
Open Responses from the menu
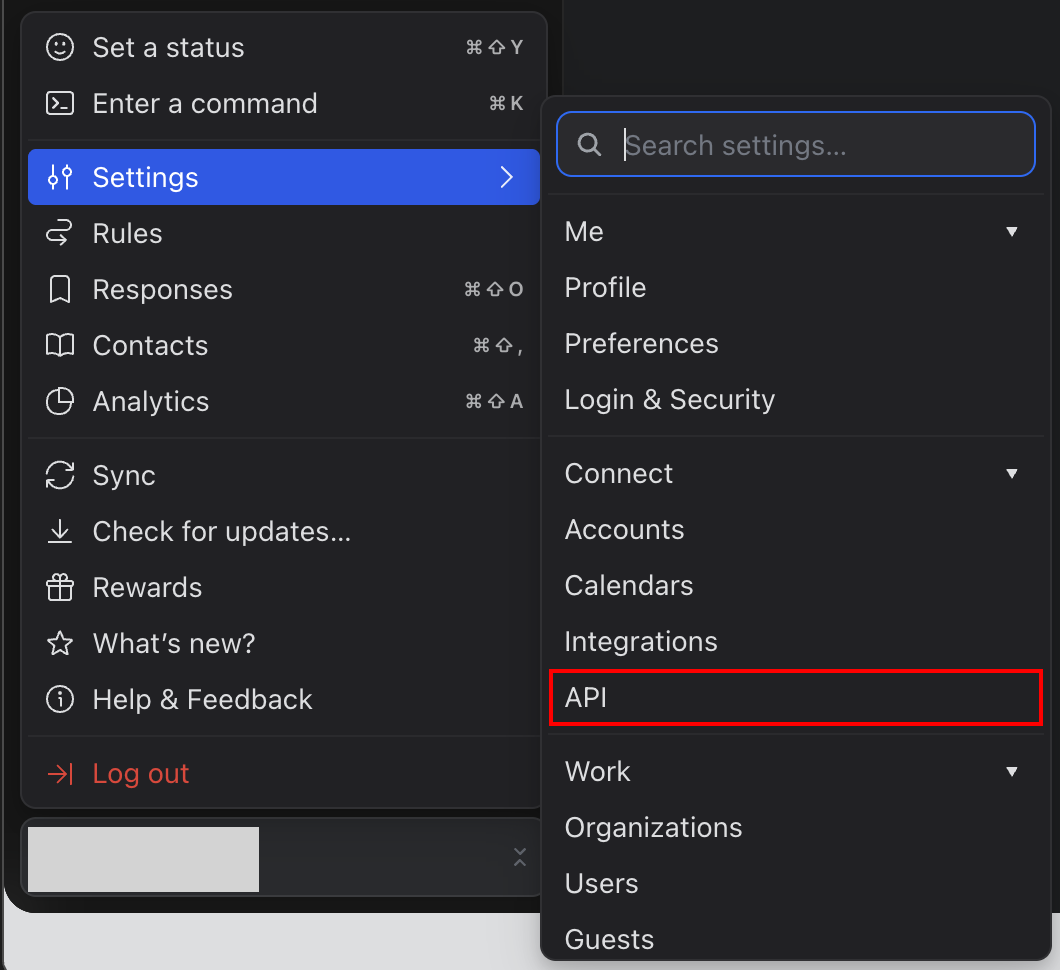point(284,289)
